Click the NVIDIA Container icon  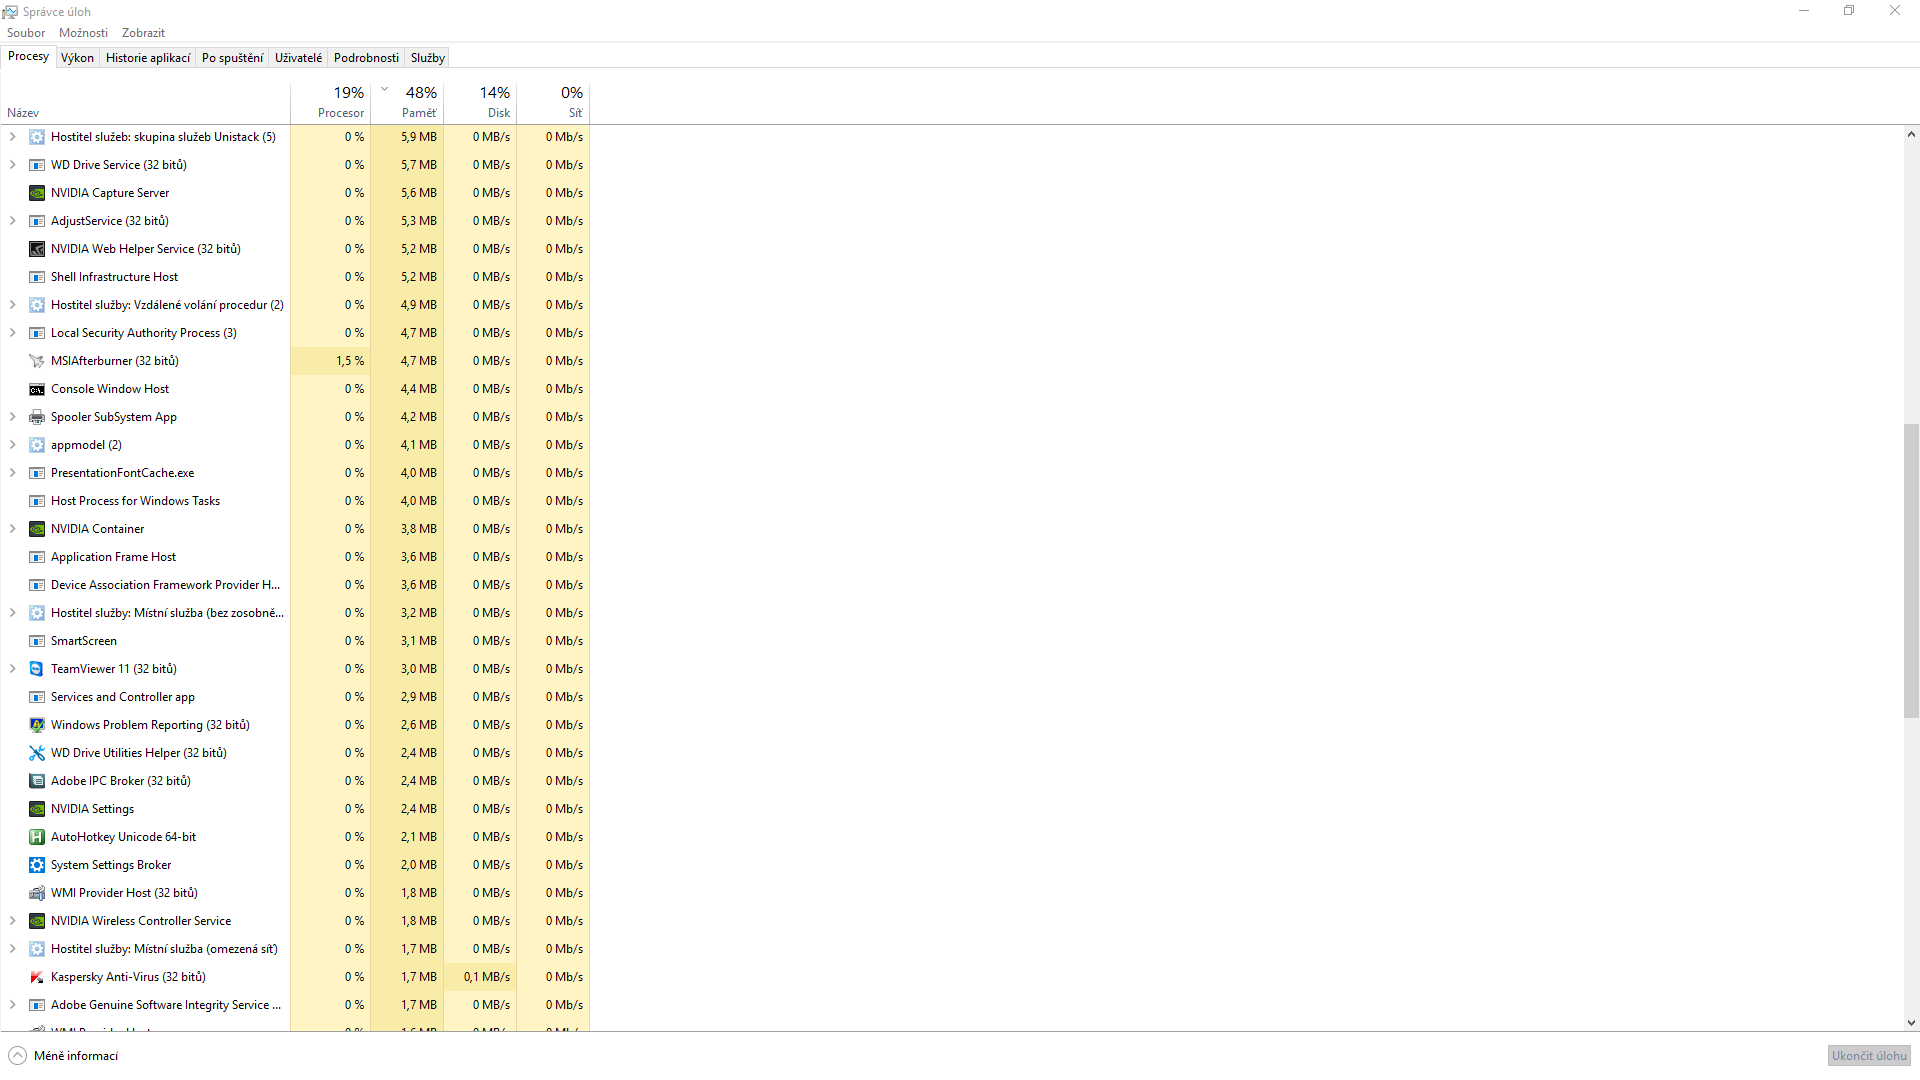(x=37, y=529)
